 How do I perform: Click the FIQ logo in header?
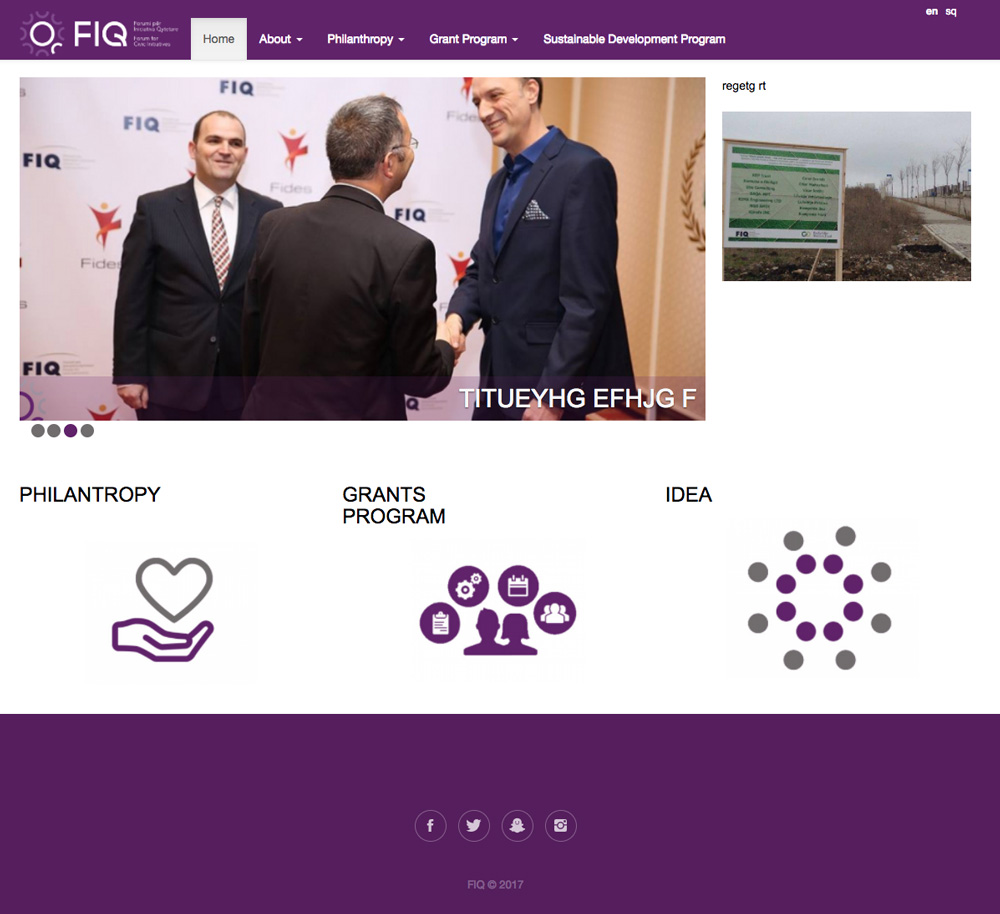100,34
